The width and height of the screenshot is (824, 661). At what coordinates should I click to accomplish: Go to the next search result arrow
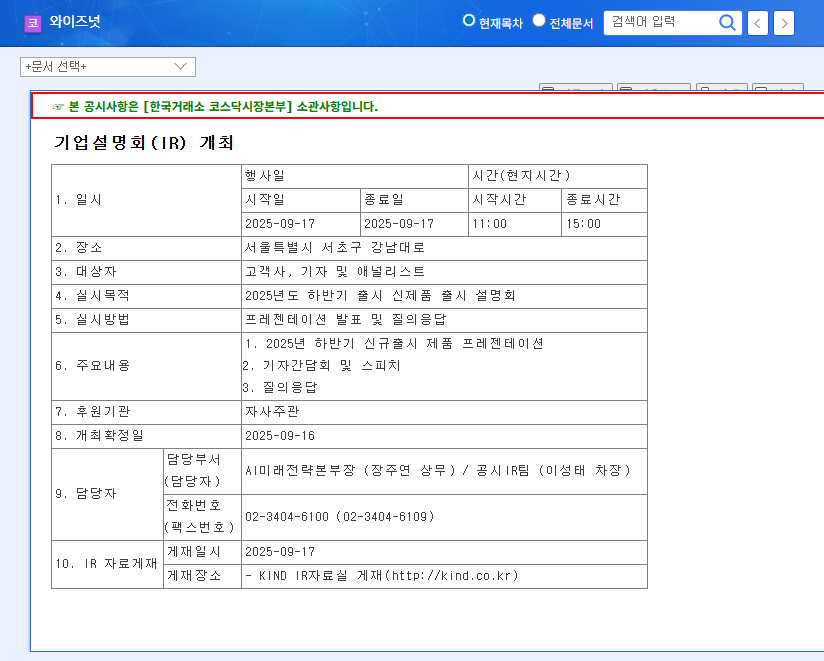(x=784, y=23)
